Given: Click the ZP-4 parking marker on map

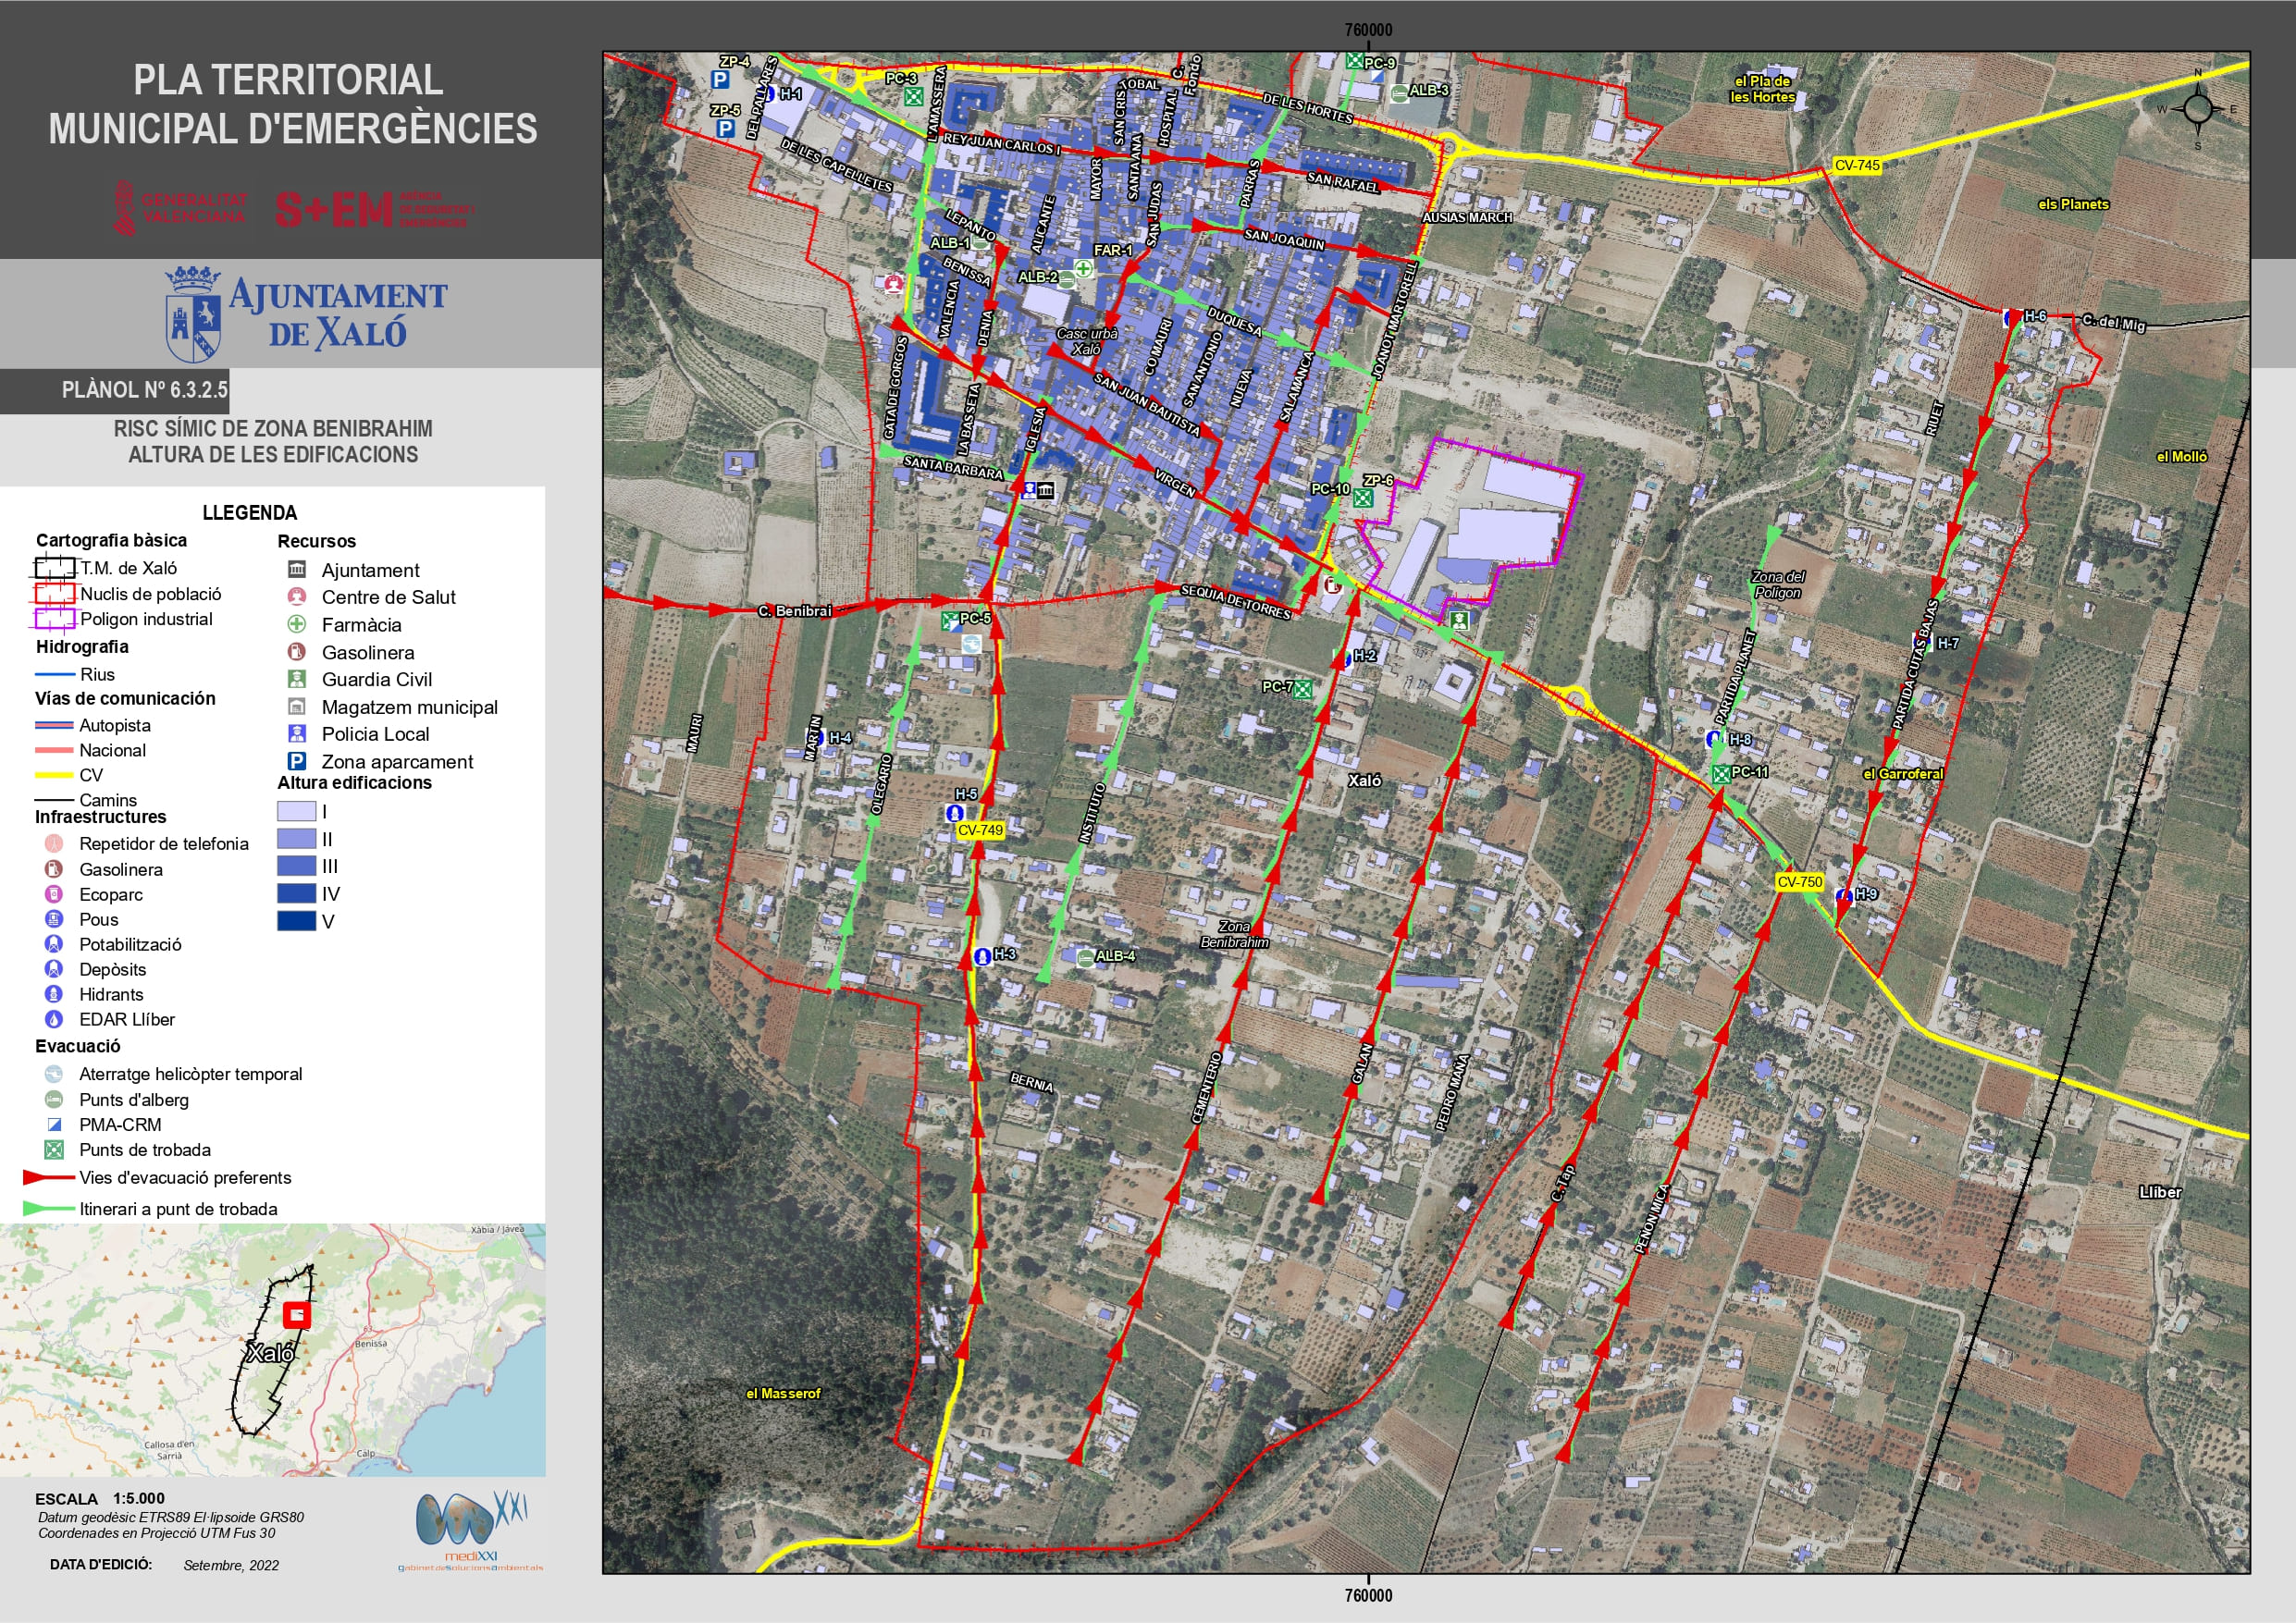Looking at the screenshot, I should [x=720, y=79].
